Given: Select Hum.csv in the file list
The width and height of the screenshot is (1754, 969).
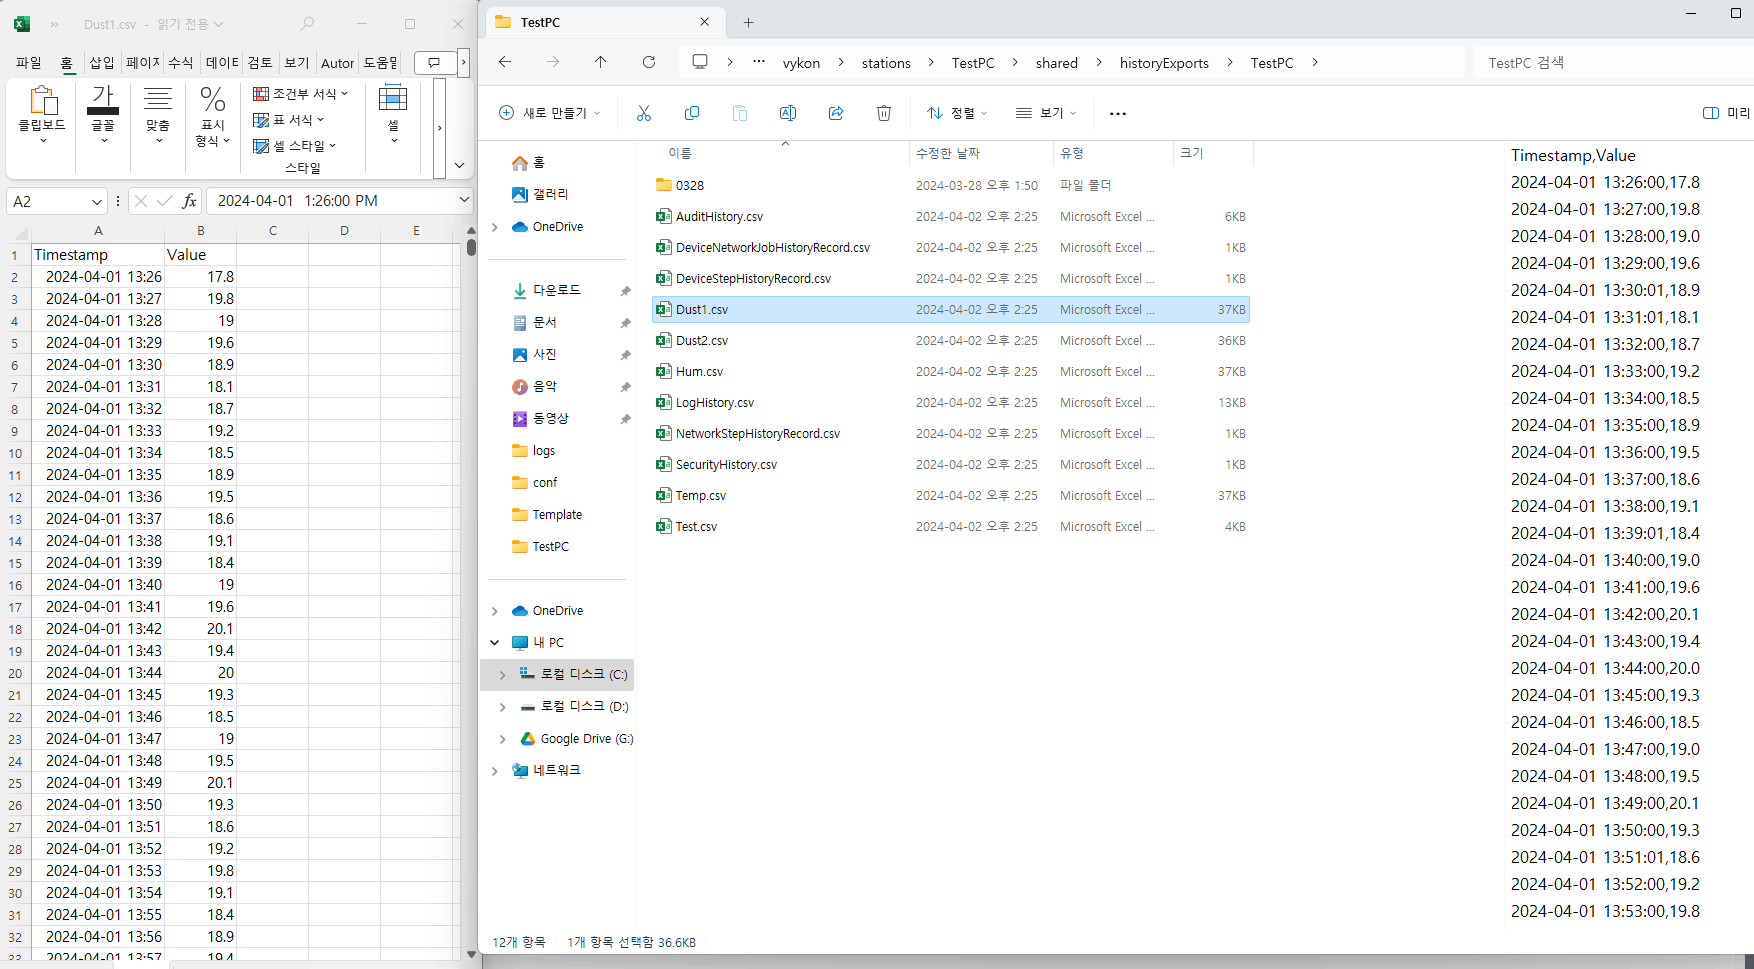Looking at the screenshot, I should click(950, 372).
